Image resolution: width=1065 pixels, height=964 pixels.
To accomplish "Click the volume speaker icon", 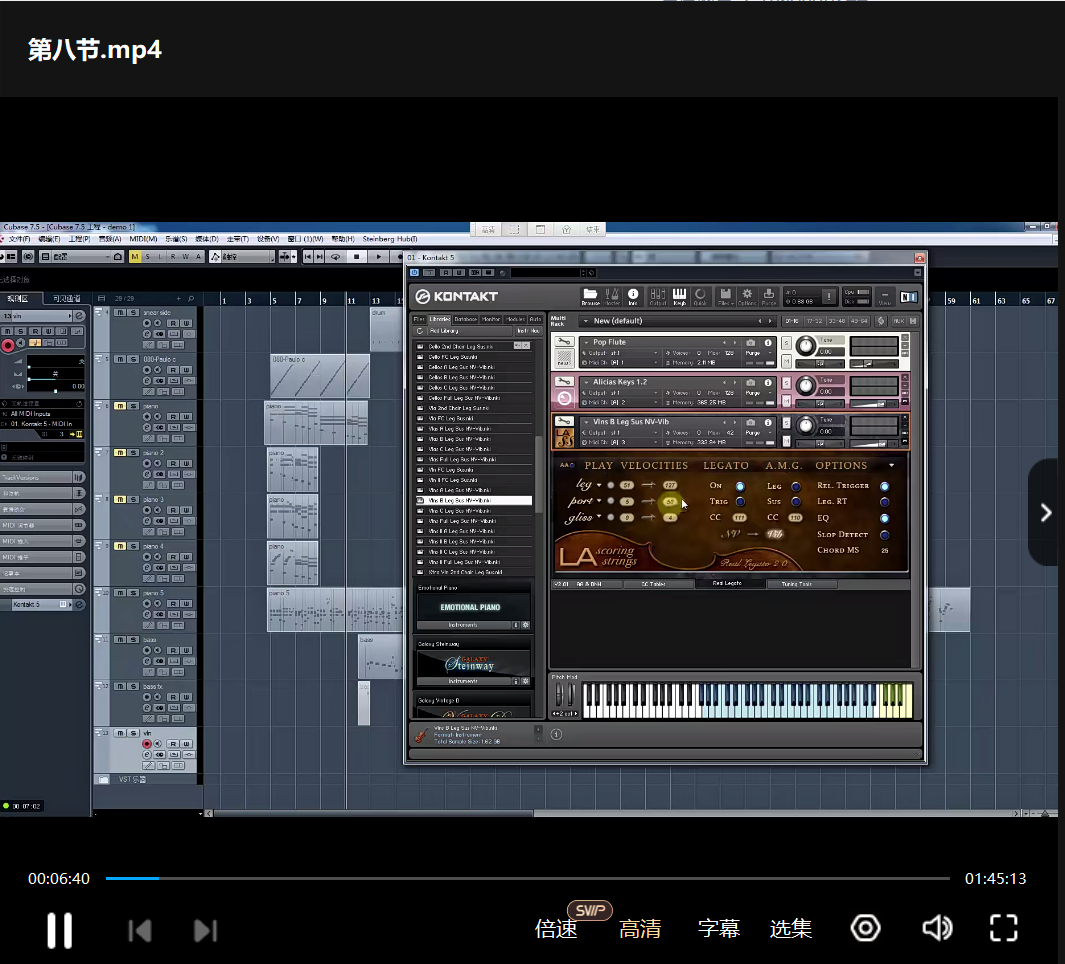I will point(937,928).
